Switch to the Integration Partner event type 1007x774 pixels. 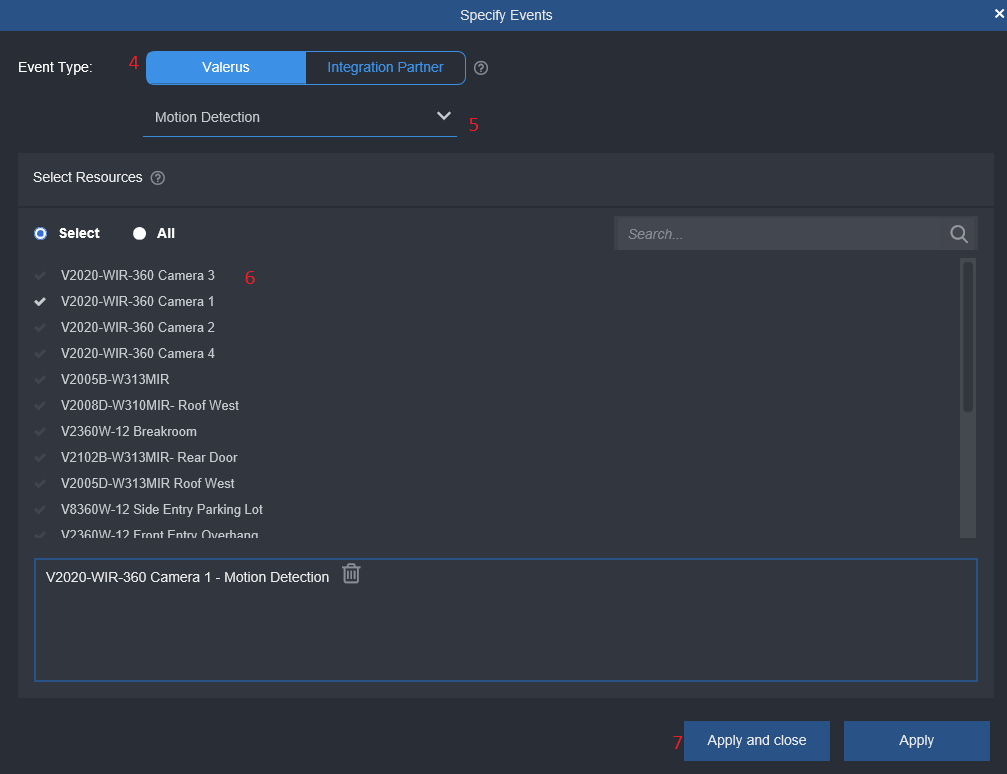tap(385, 67)
